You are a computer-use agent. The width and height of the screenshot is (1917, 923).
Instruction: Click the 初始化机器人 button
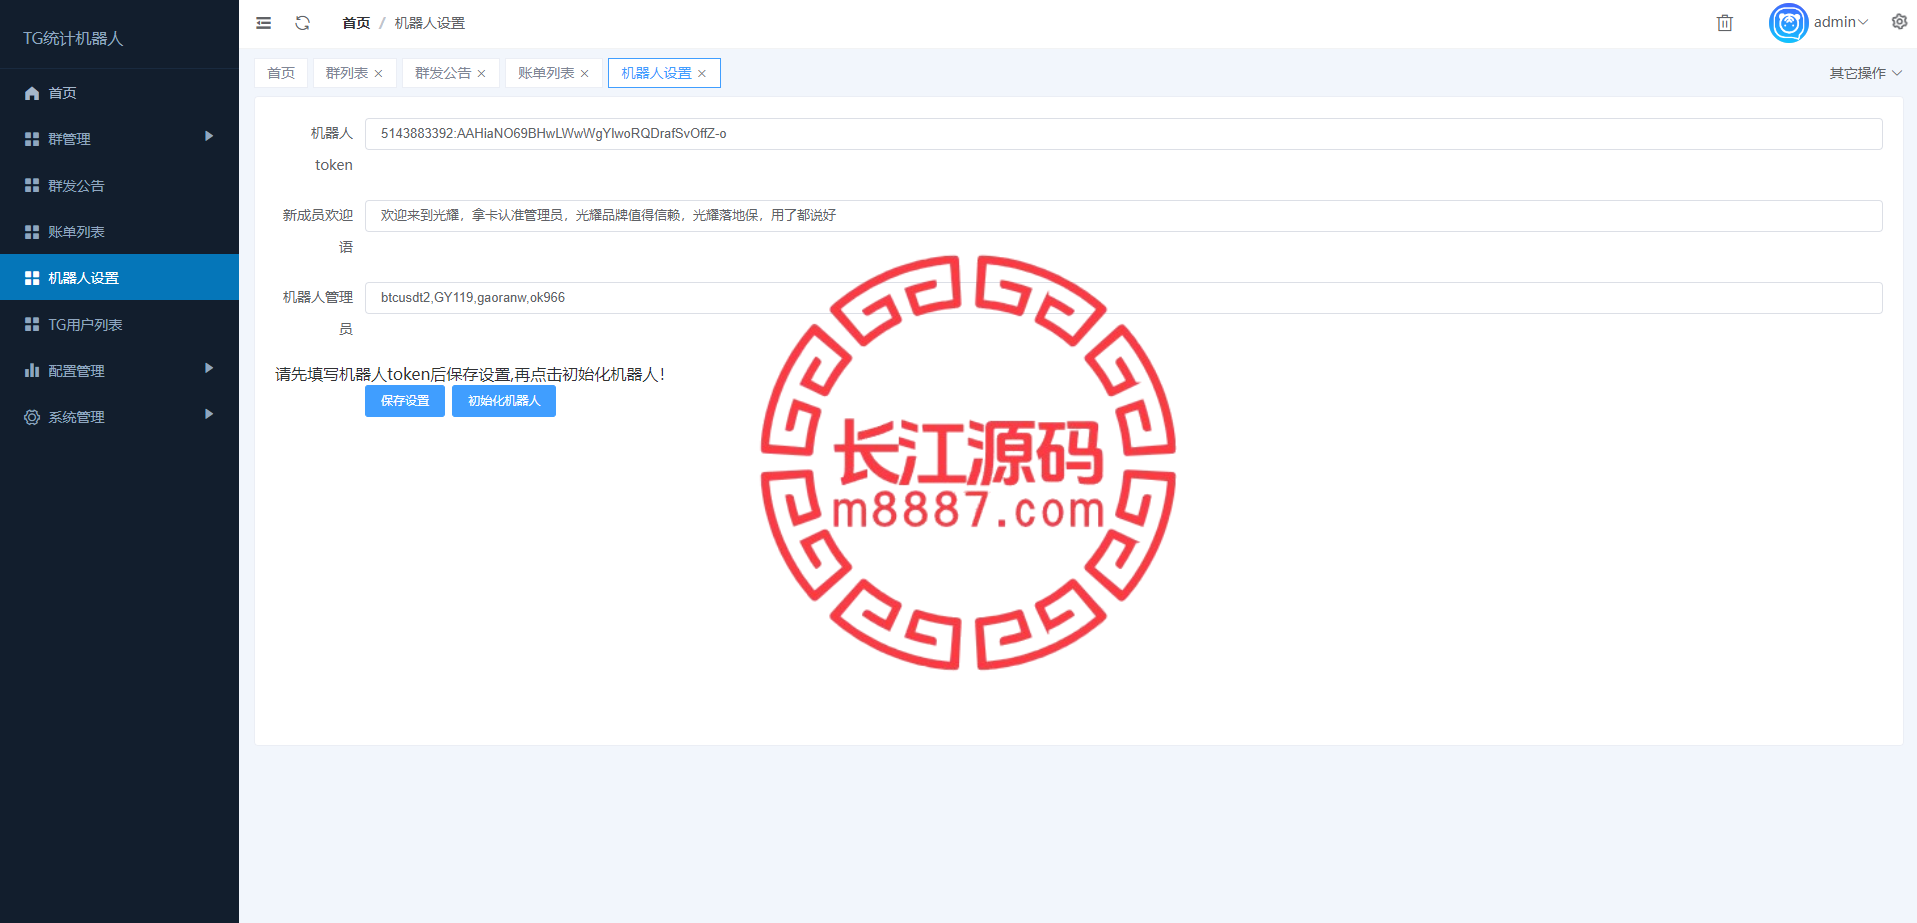point(504,401)
